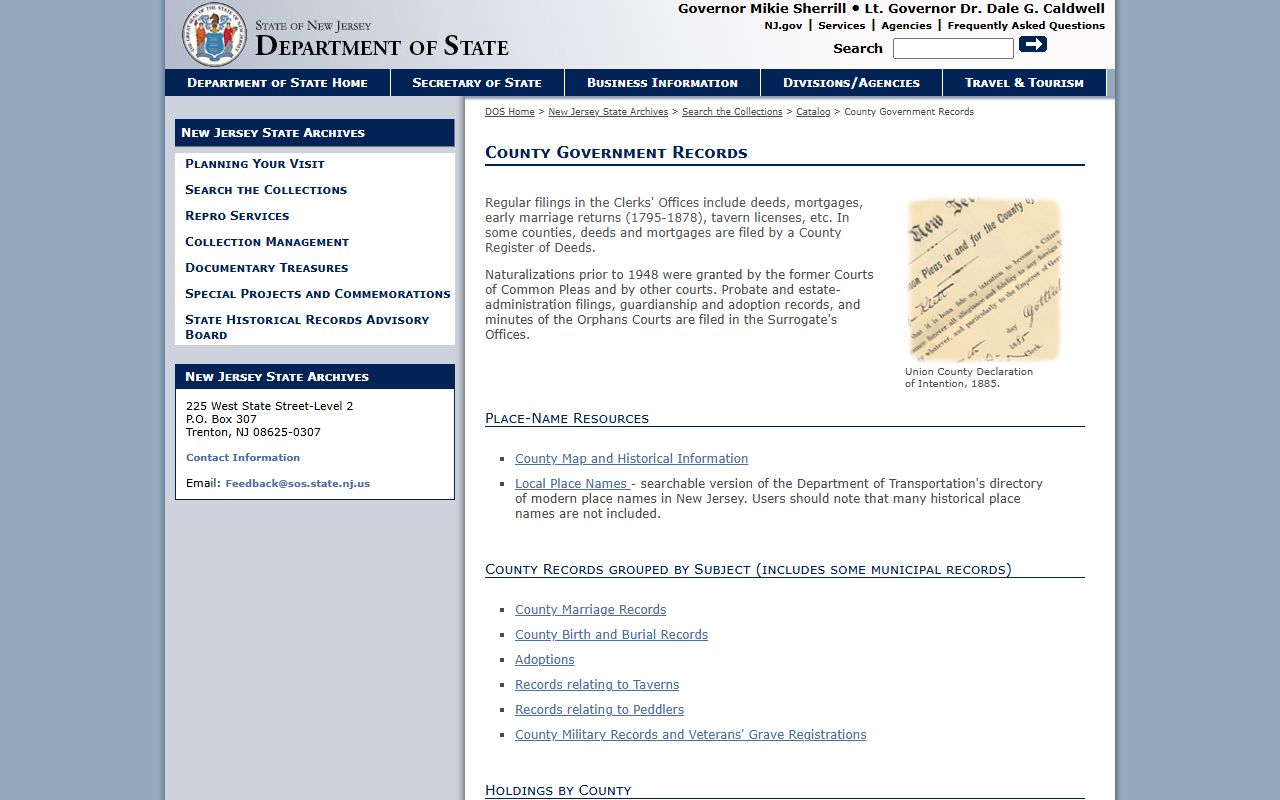1280x800 pixels.
Task: Open Special Projects and Commemorations item
Action: pyautogui.click(x=318, y=294)
